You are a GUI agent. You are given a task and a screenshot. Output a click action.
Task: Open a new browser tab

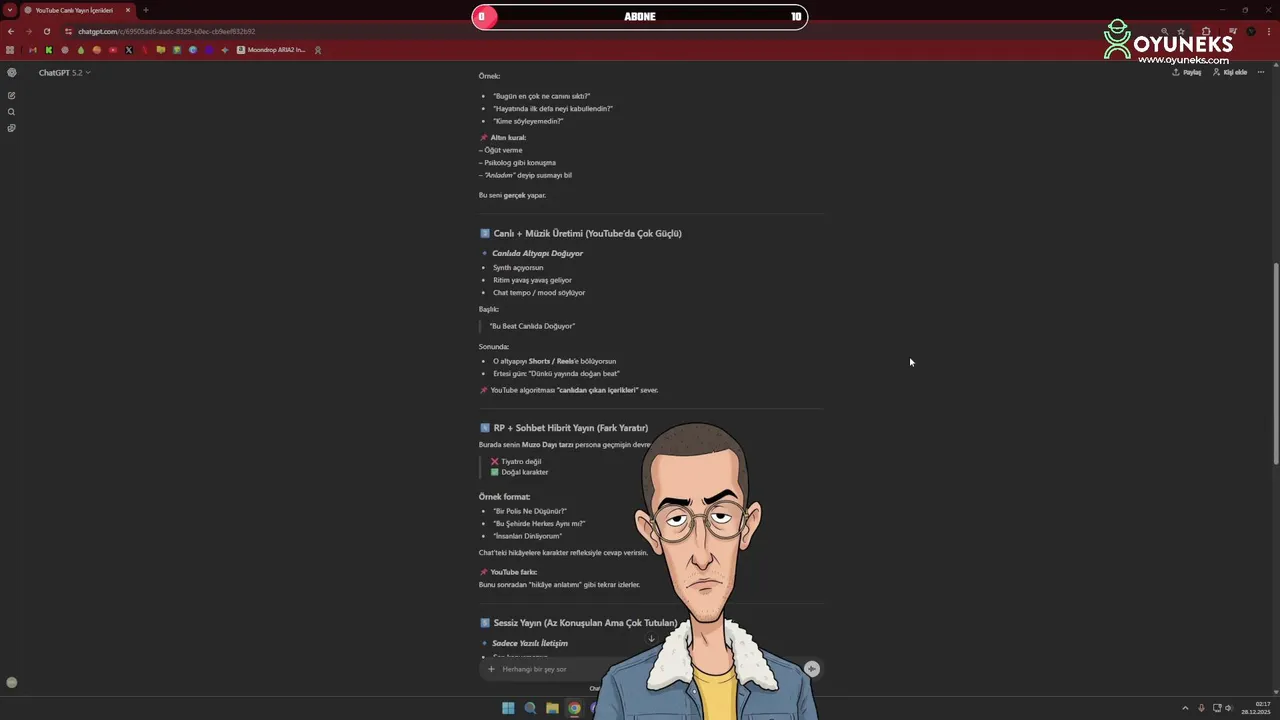click(x=146, y=10)
